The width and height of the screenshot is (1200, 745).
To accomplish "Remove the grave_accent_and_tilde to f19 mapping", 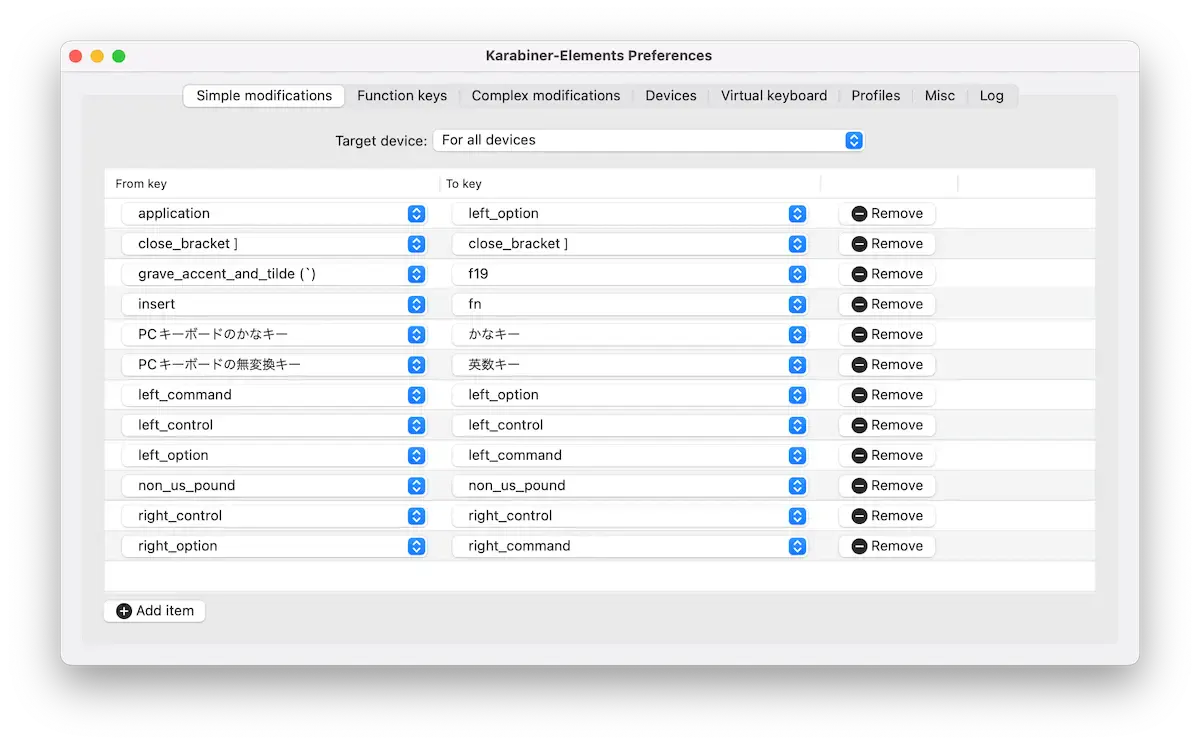I will click(887, 274).
